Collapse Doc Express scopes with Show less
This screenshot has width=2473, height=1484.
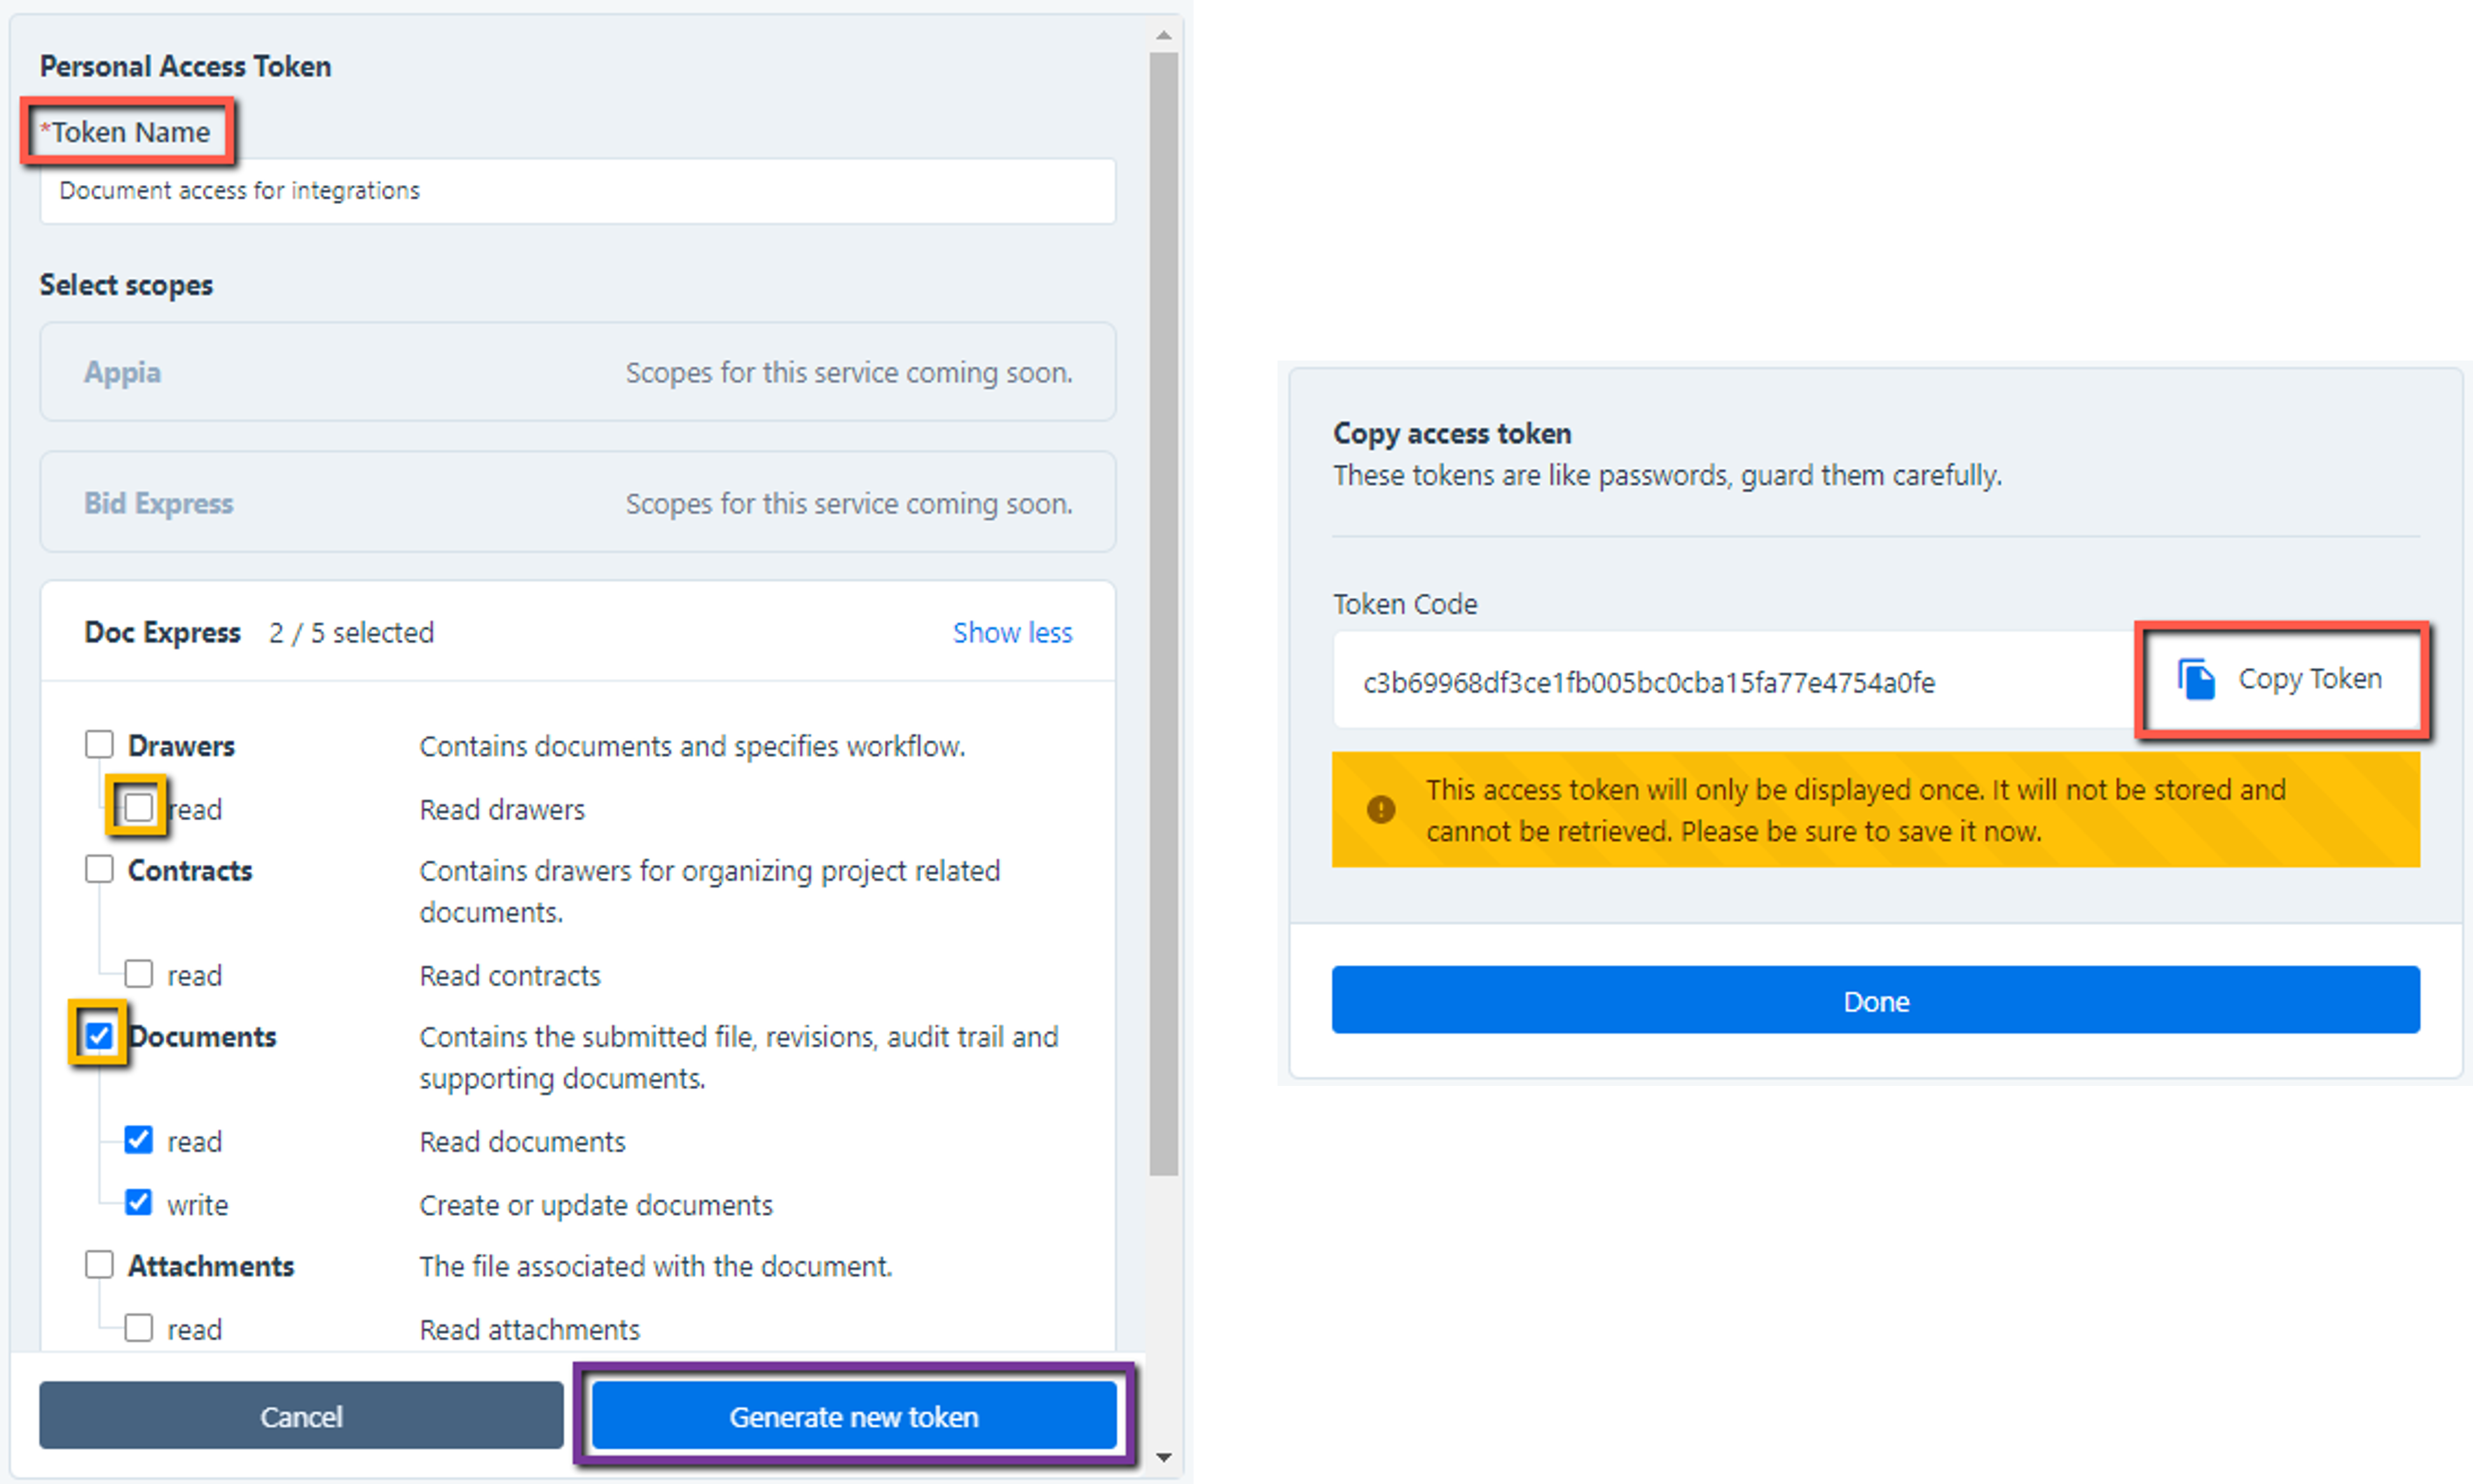click(x=1012, y=633)
